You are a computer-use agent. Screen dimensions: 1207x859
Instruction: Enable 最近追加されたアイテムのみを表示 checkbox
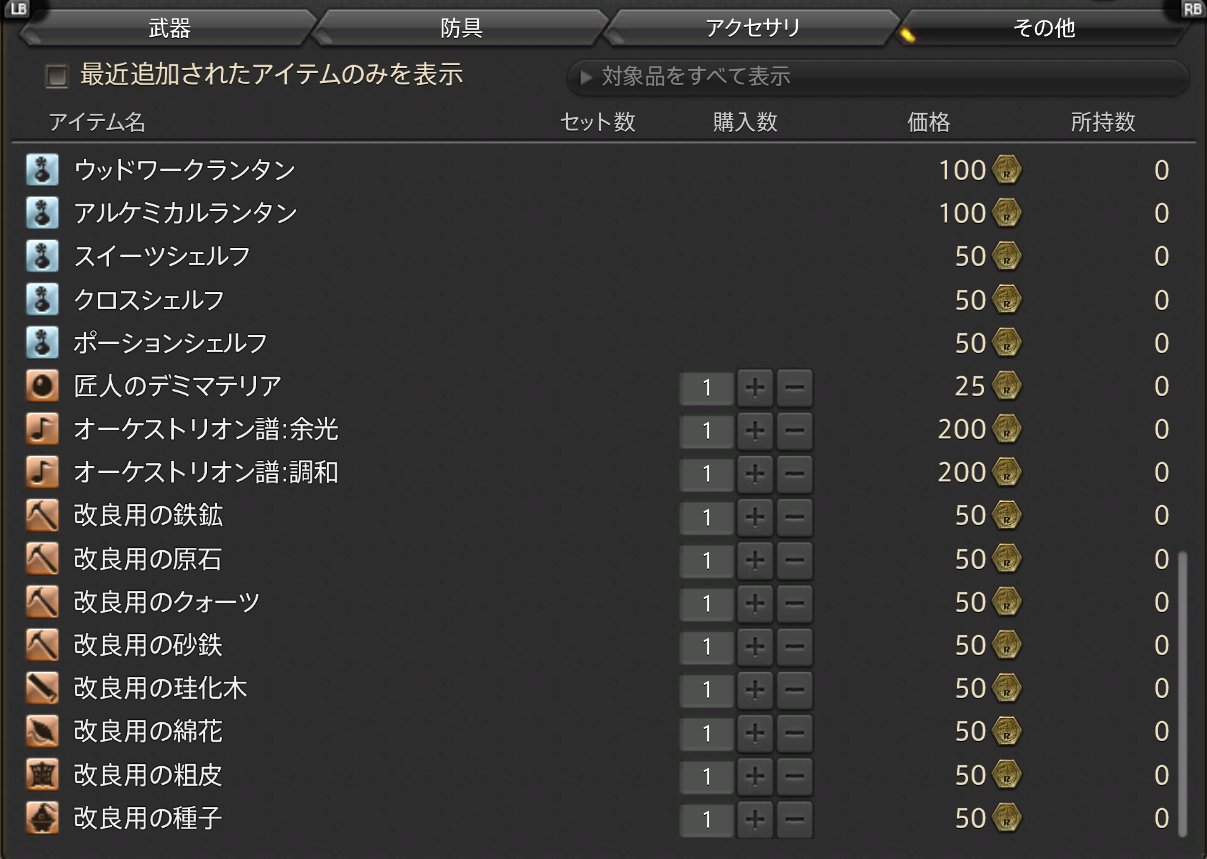coord(57,75)
